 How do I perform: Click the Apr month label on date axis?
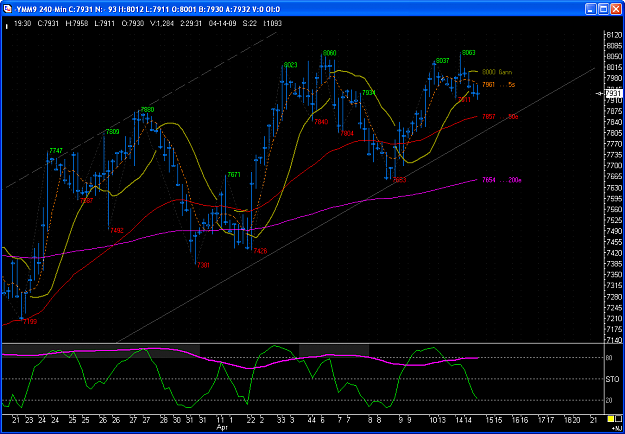pos(222,425)
